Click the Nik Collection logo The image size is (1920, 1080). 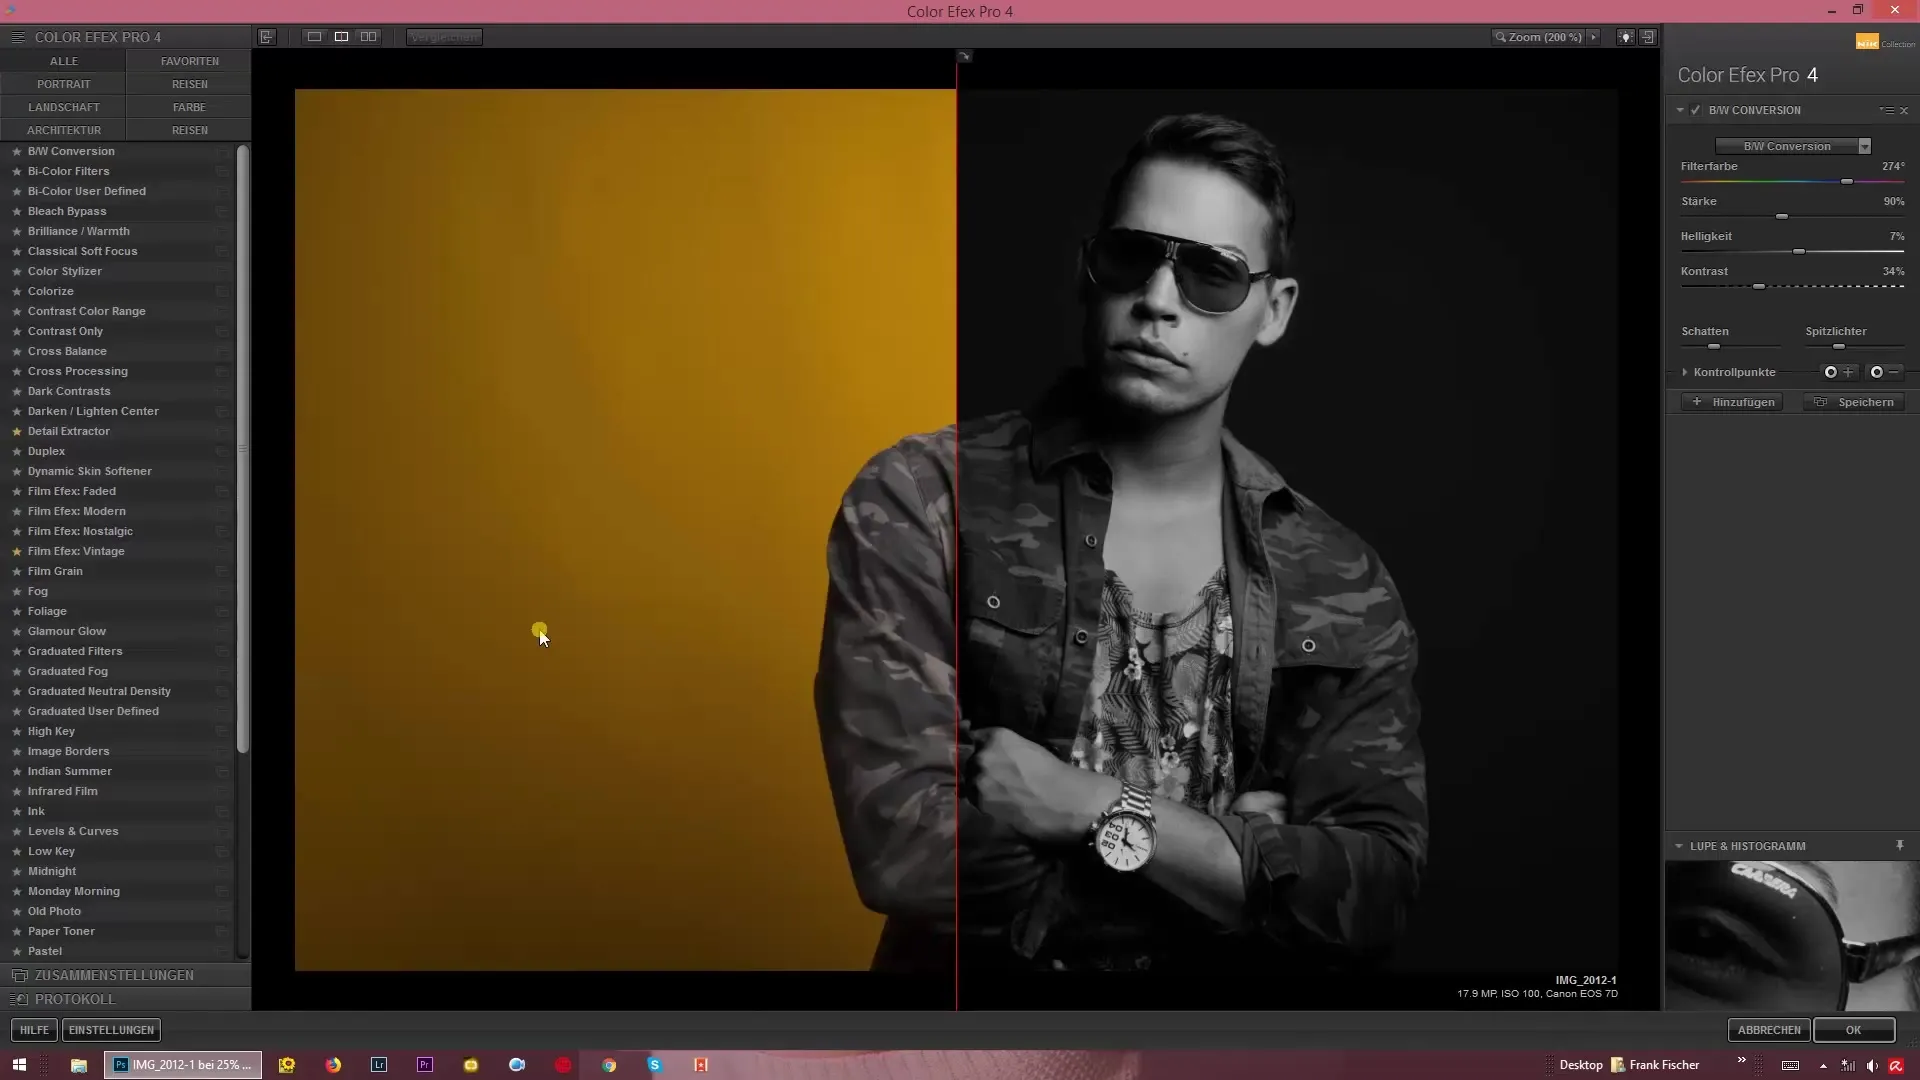click(1885, 42)
